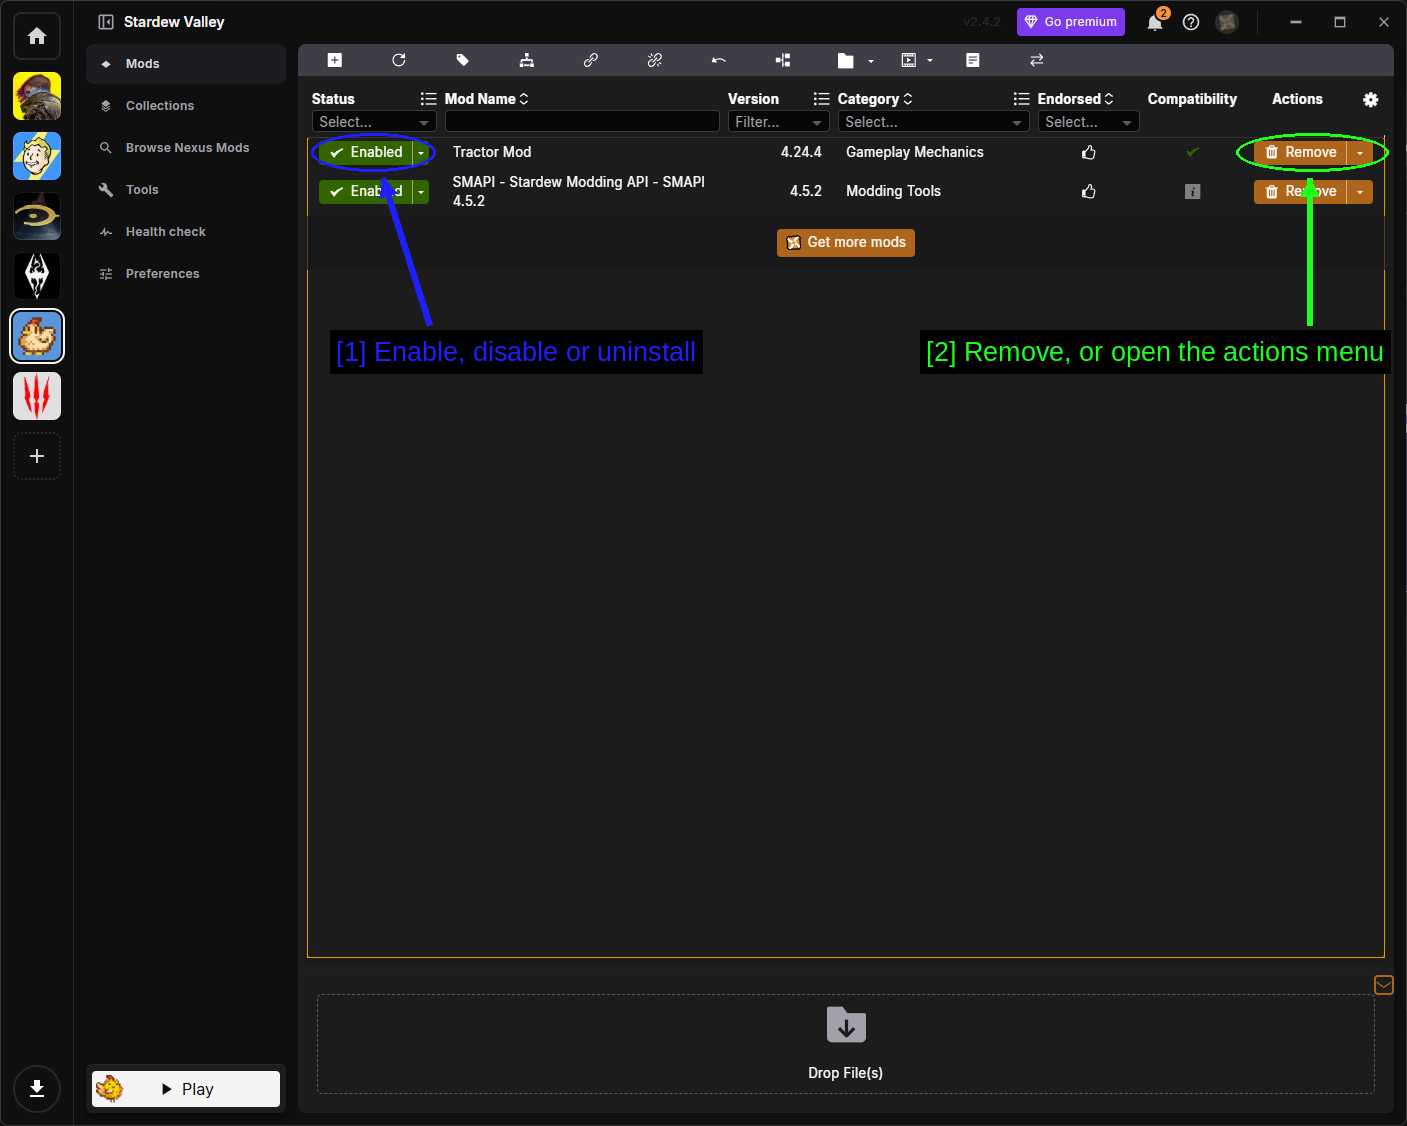Toggle the Enabled status of SMAPI mod
Image resolution: width=1407 pixels, height=1126 pixels.
click(x=366, y=191)
